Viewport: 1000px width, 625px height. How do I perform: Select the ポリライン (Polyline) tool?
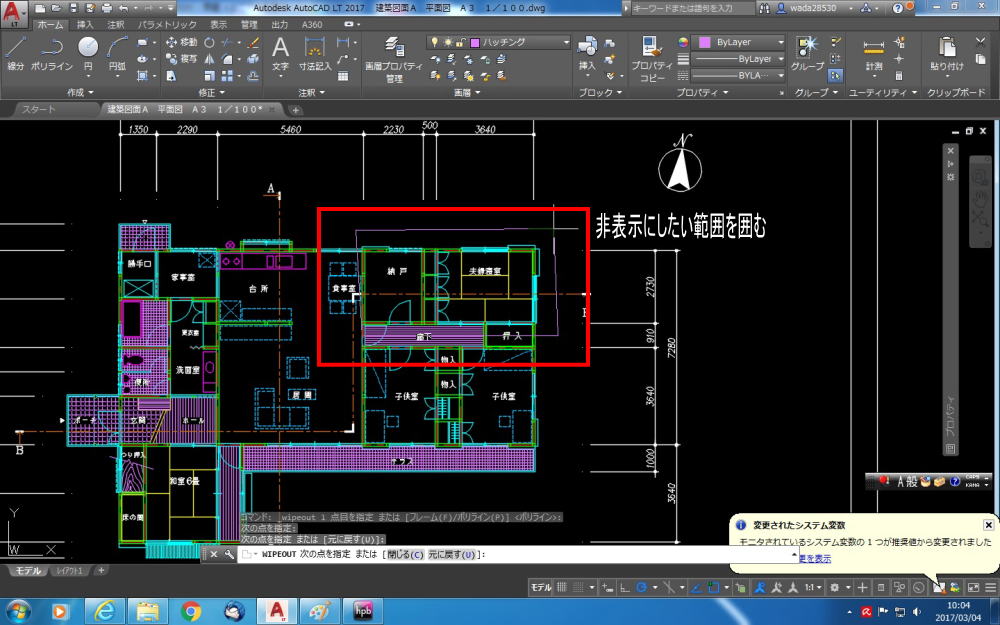[52, 53]
